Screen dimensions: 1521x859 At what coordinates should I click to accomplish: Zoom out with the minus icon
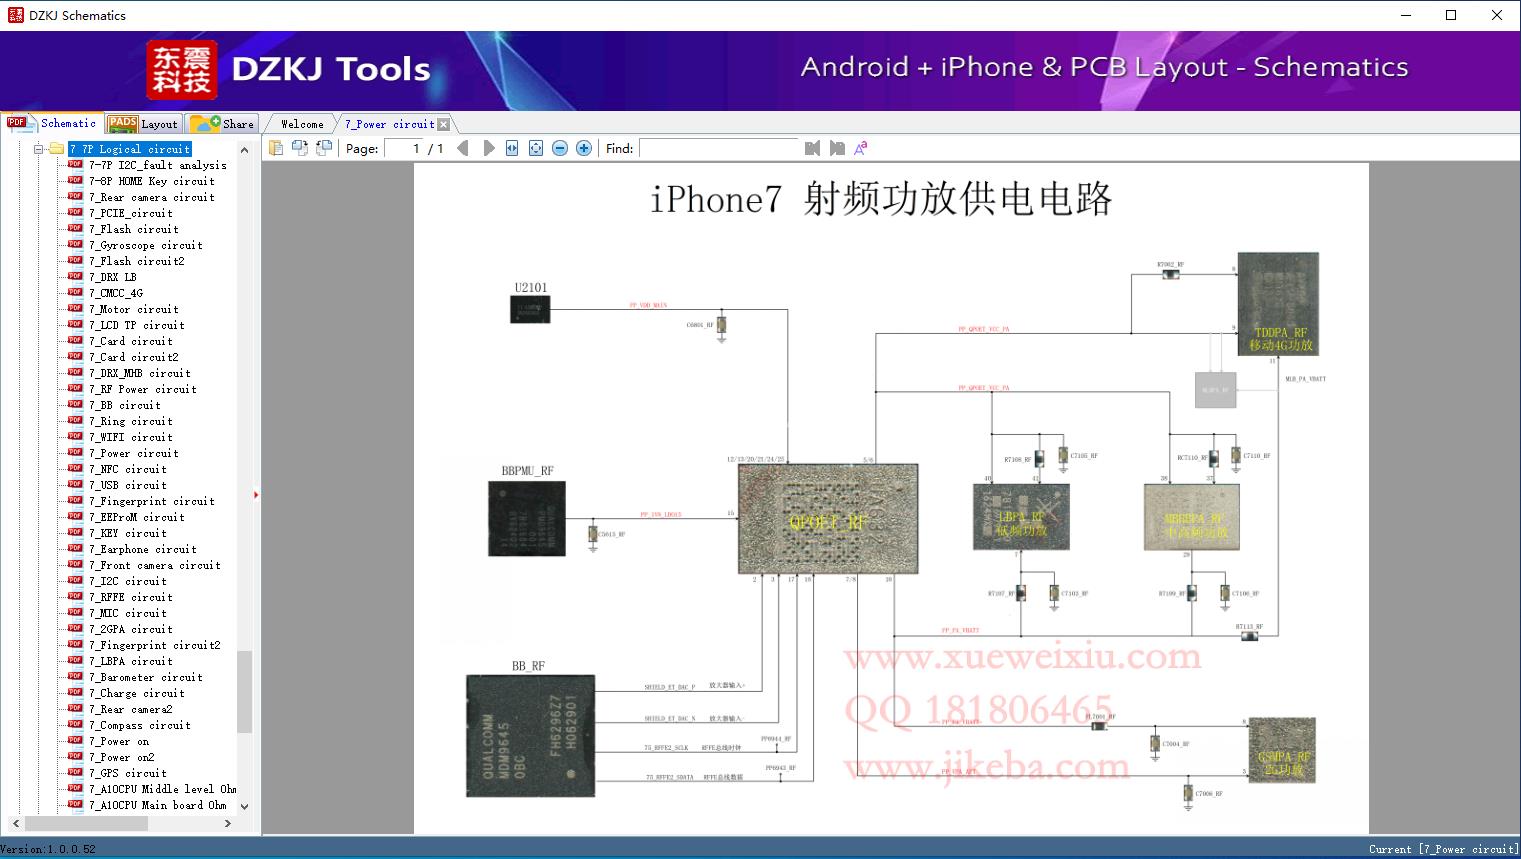tap(560, 148)
